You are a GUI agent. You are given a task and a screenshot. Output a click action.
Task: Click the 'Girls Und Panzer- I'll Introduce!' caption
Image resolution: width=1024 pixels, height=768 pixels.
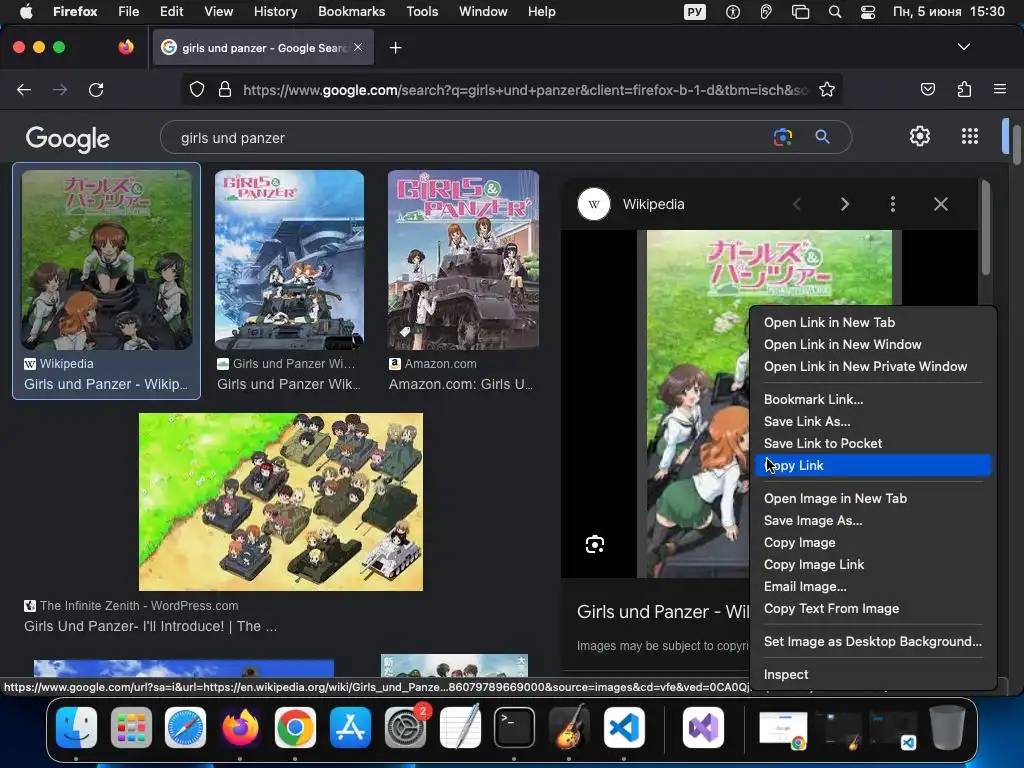[x=150, y=626]
